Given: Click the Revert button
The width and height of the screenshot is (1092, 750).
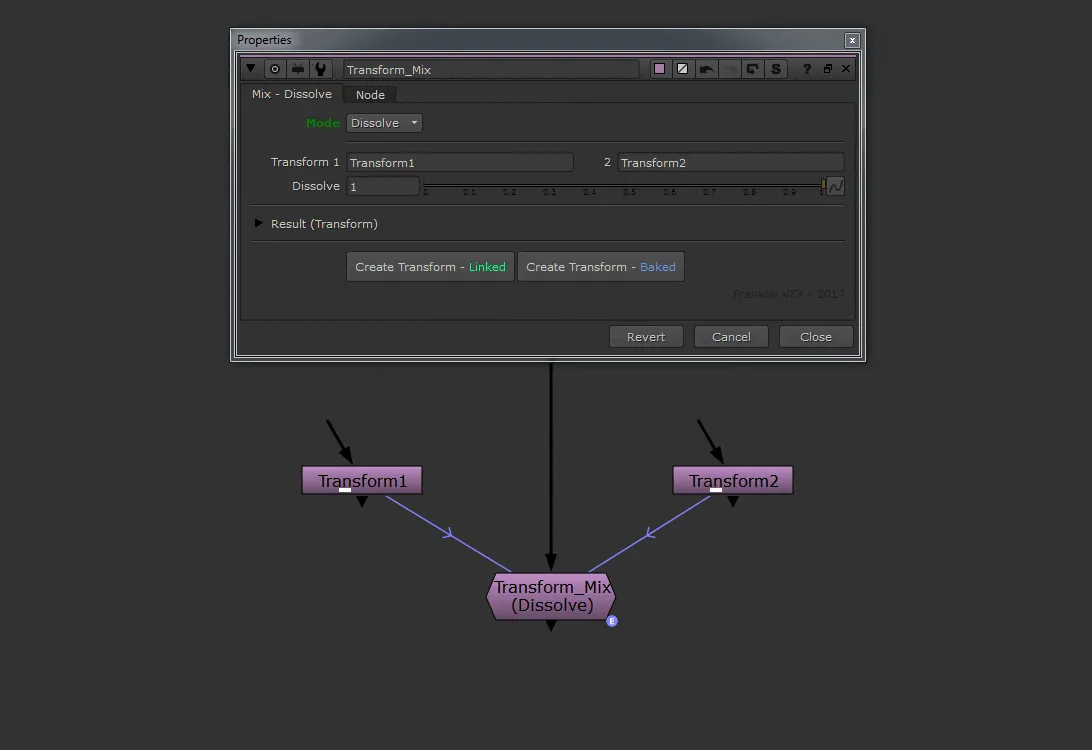Looking at the screenshot, I should click(x=645, y=336).
